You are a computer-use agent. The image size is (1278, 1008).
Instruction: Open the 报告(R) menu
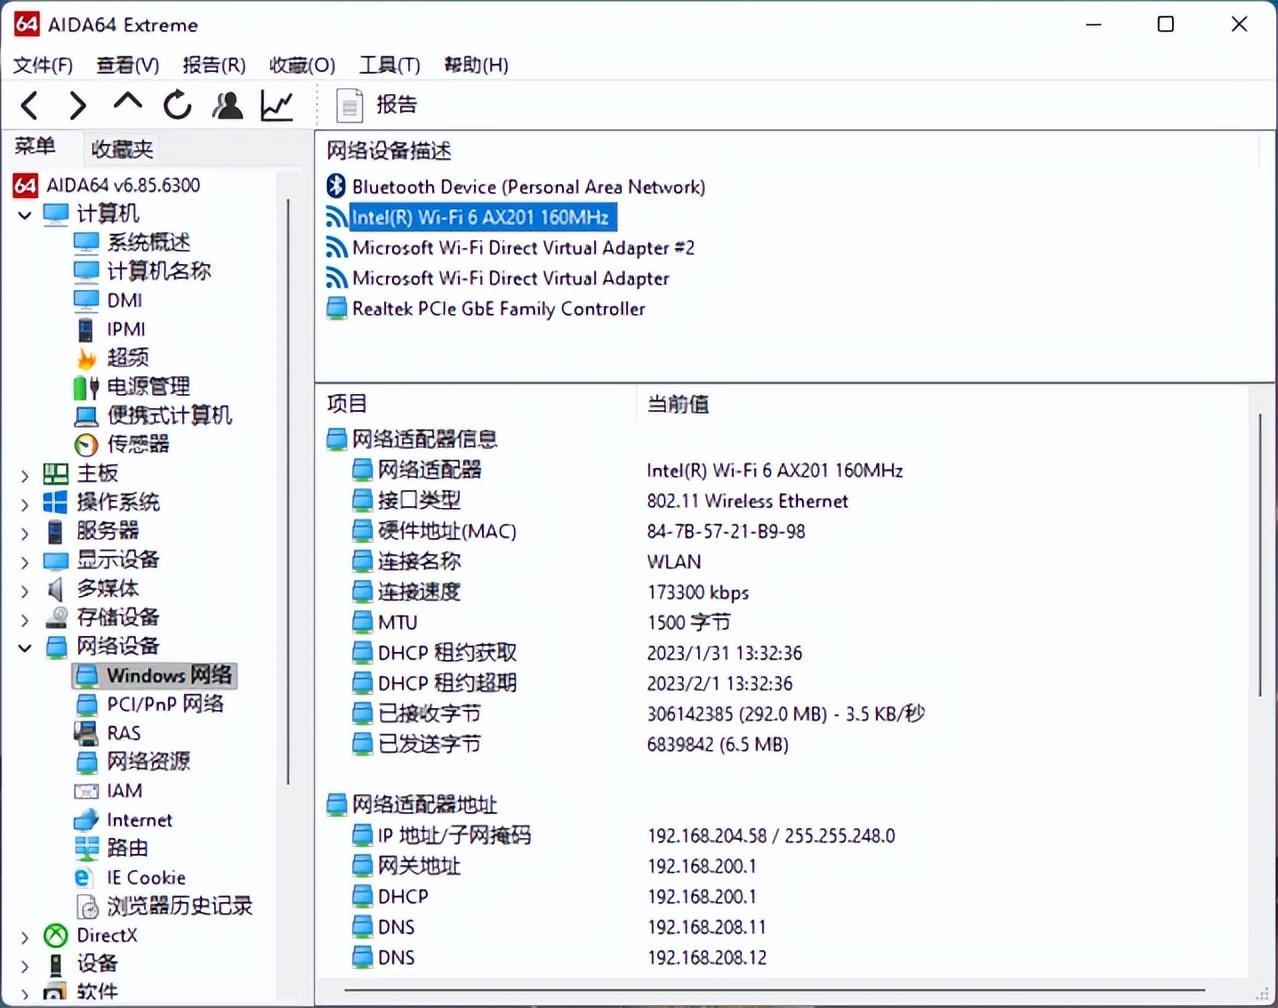click(x=214, y=65)
